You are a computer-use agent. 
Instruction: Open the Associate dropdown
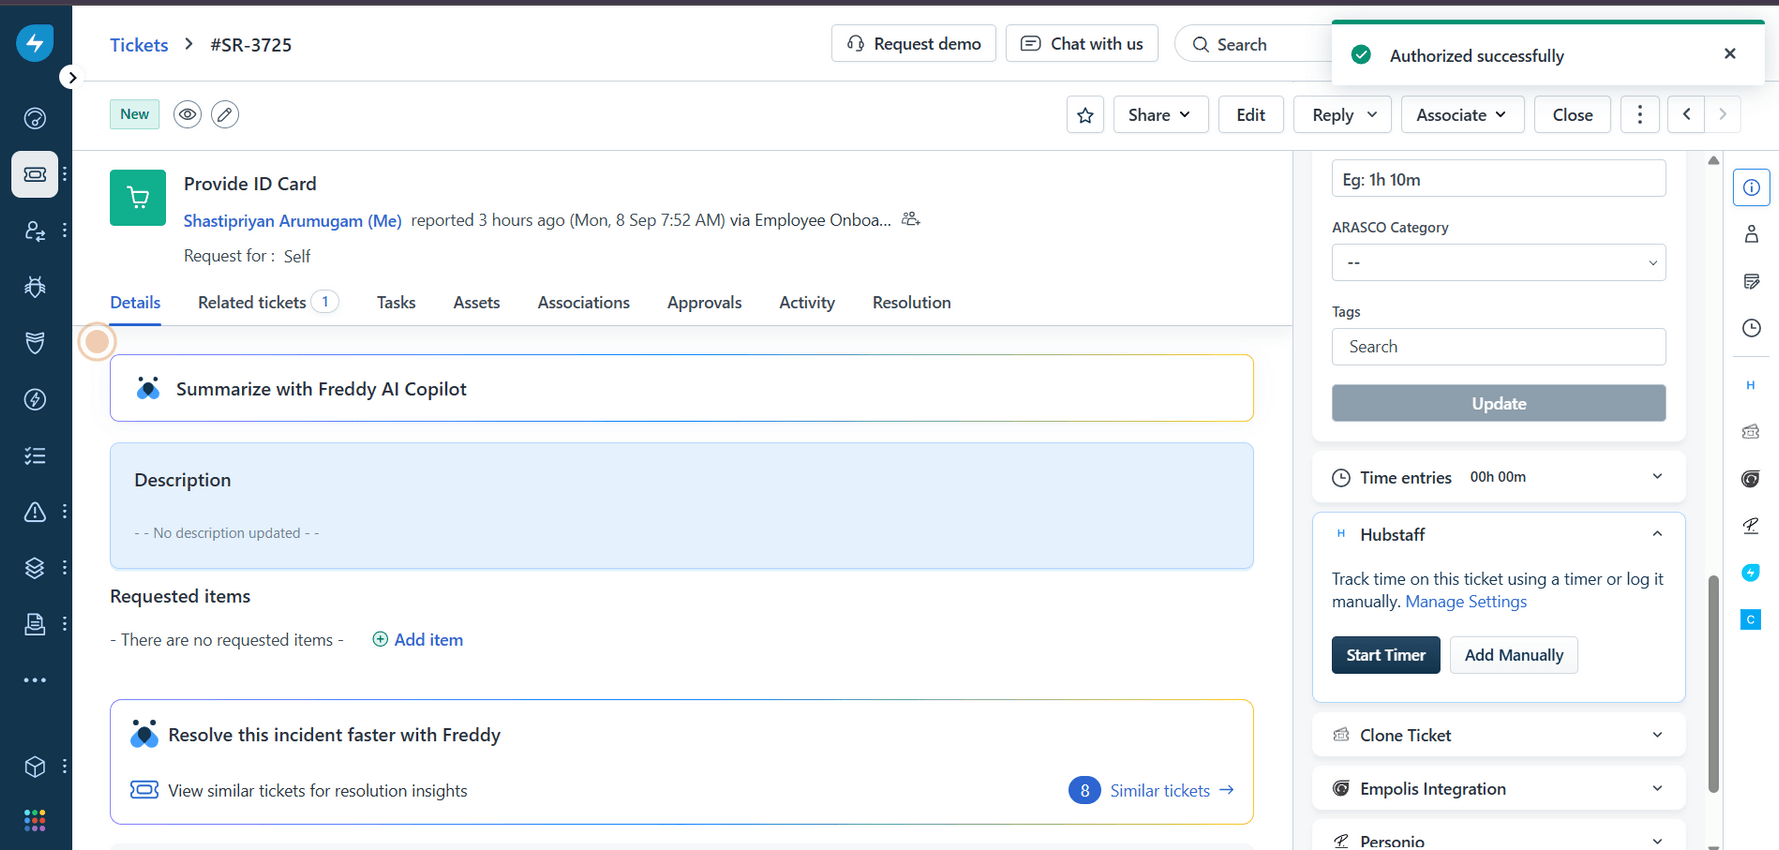point(1462,115)
